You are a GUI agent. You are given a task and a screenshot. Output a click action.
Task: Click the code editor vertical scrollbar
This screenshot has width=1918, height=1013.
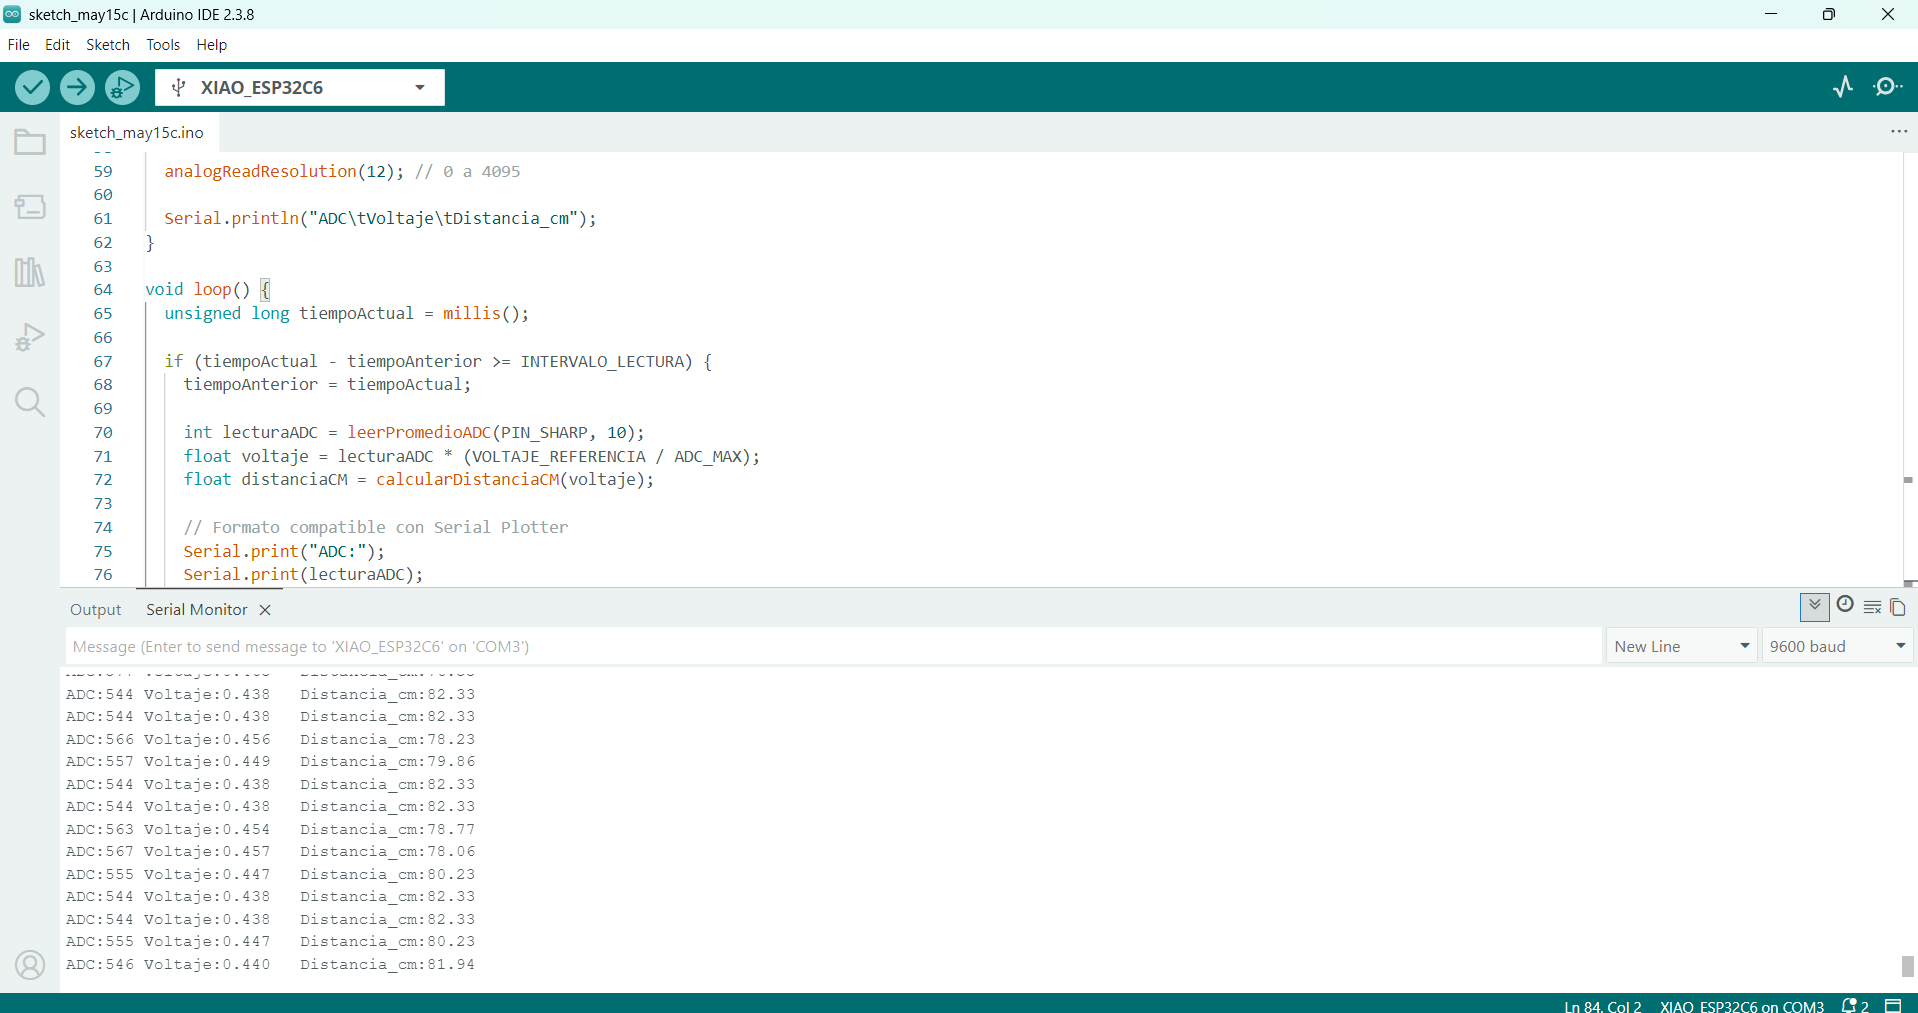coord(1908,369)
